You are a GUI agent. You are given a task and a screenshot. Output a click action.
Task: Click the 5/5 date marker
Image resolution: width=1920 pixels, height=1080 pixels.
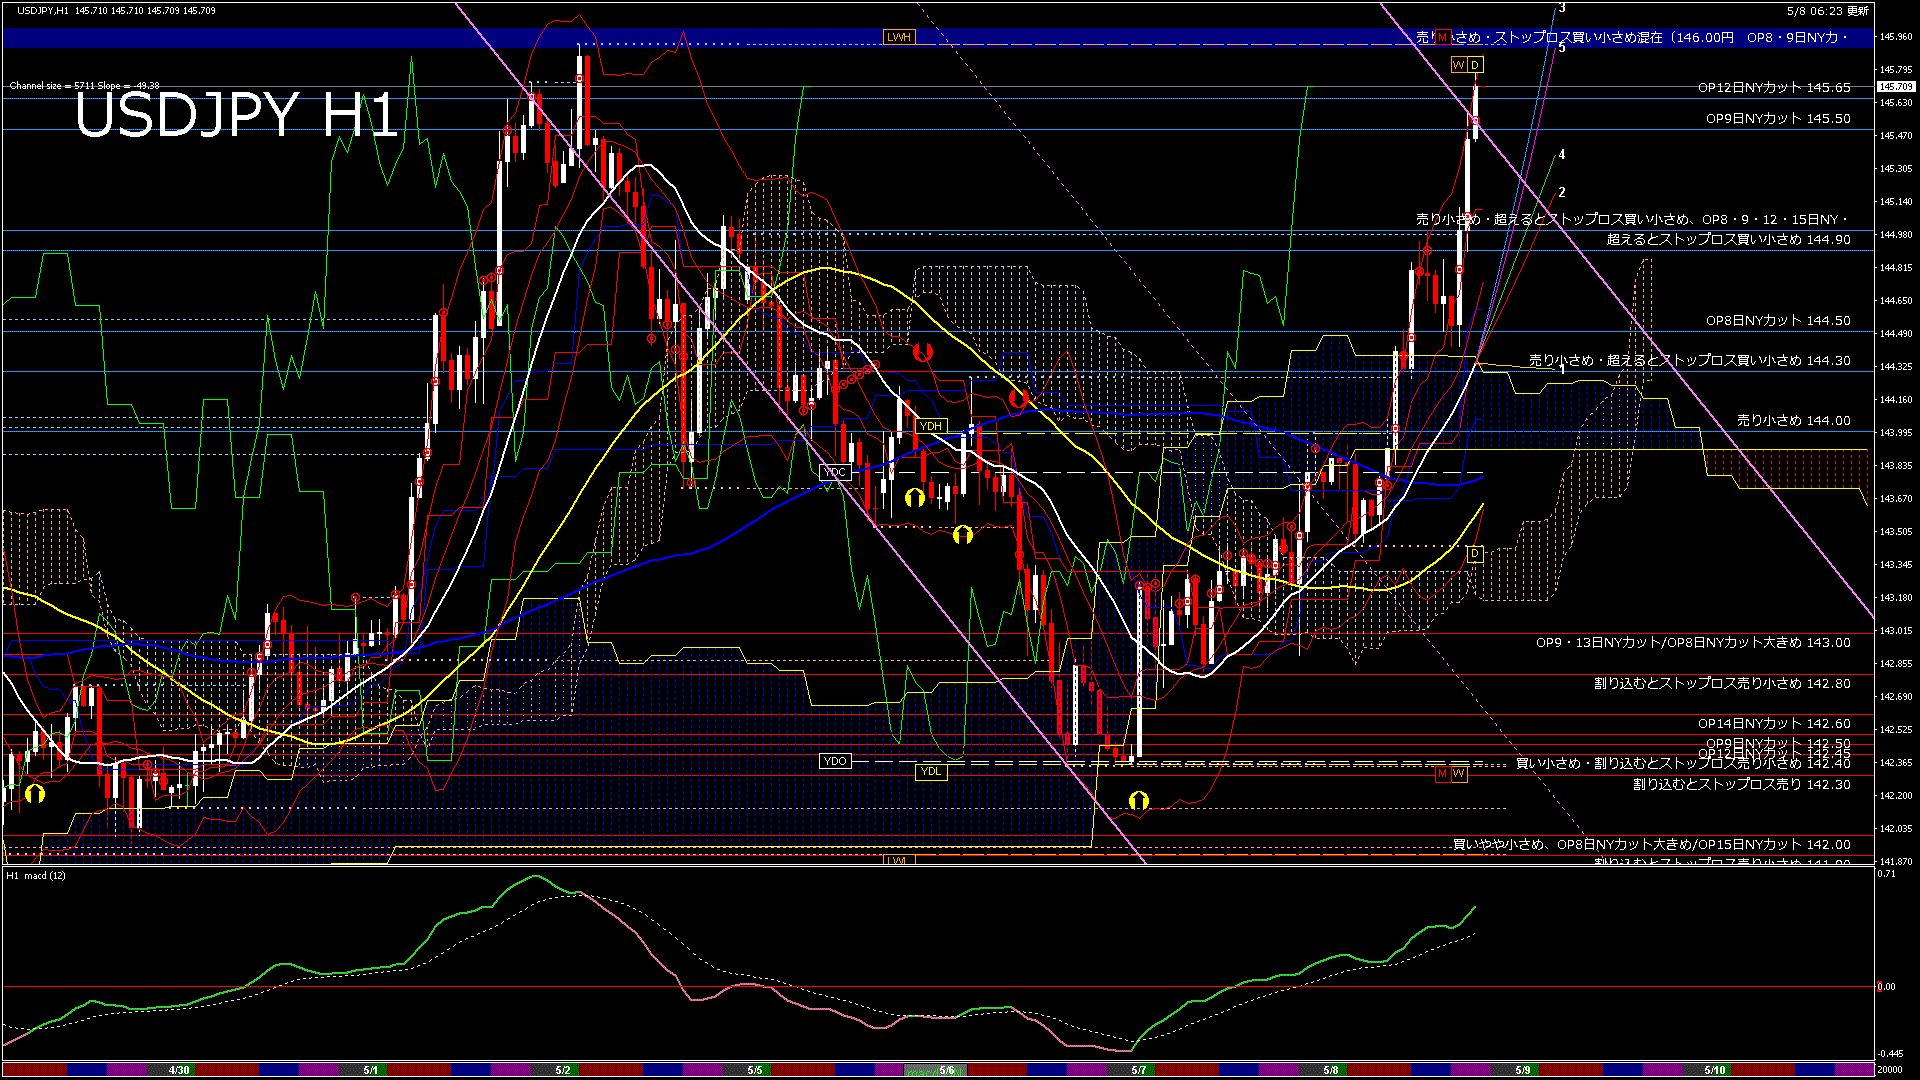[755, 1070]
